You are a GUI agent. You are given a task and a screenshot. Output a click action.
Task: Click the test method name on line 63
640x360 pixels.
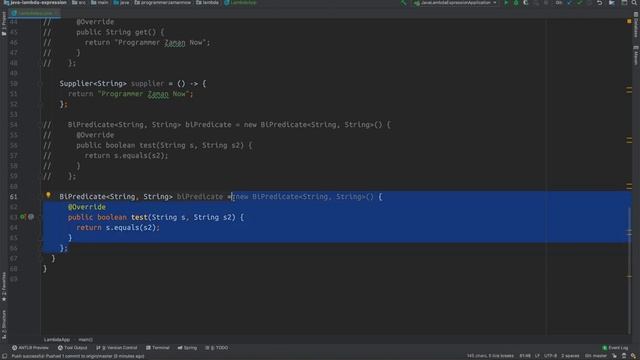[139, 217]
